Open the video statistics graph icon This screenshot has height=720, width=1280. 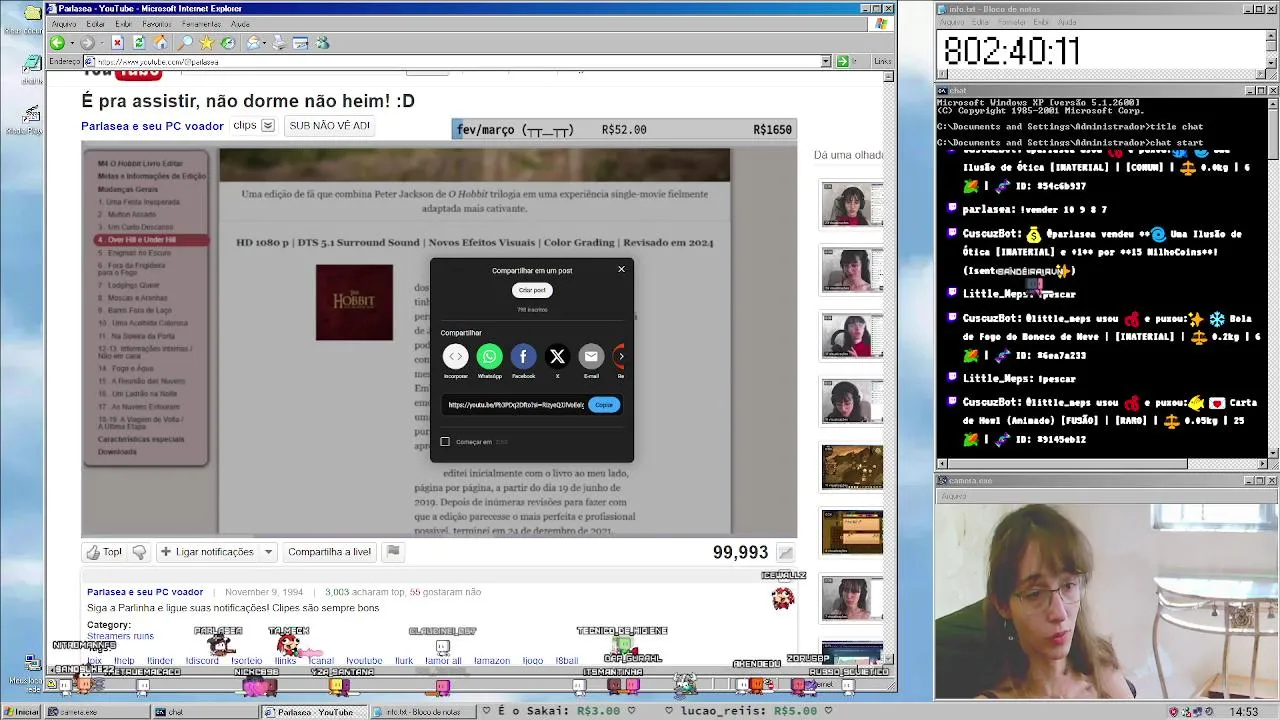(x=786, y=552)
